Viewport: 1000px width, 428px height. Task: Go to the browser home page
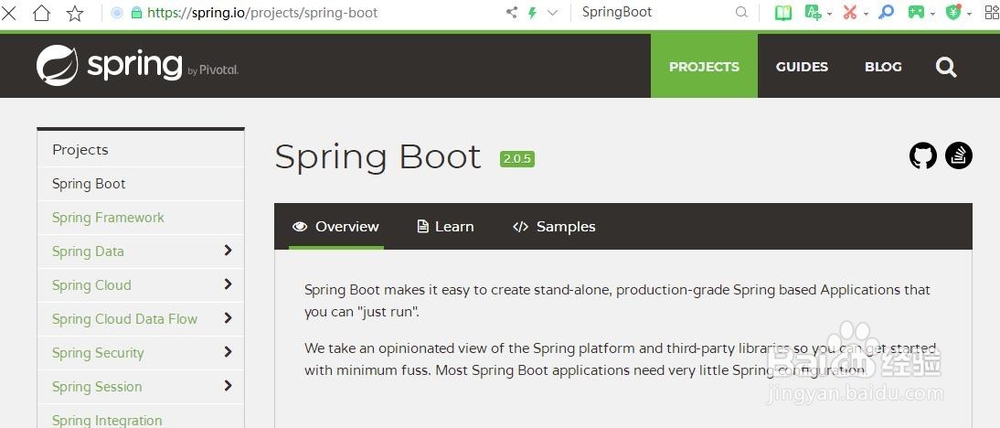click(x=41, y=13)
